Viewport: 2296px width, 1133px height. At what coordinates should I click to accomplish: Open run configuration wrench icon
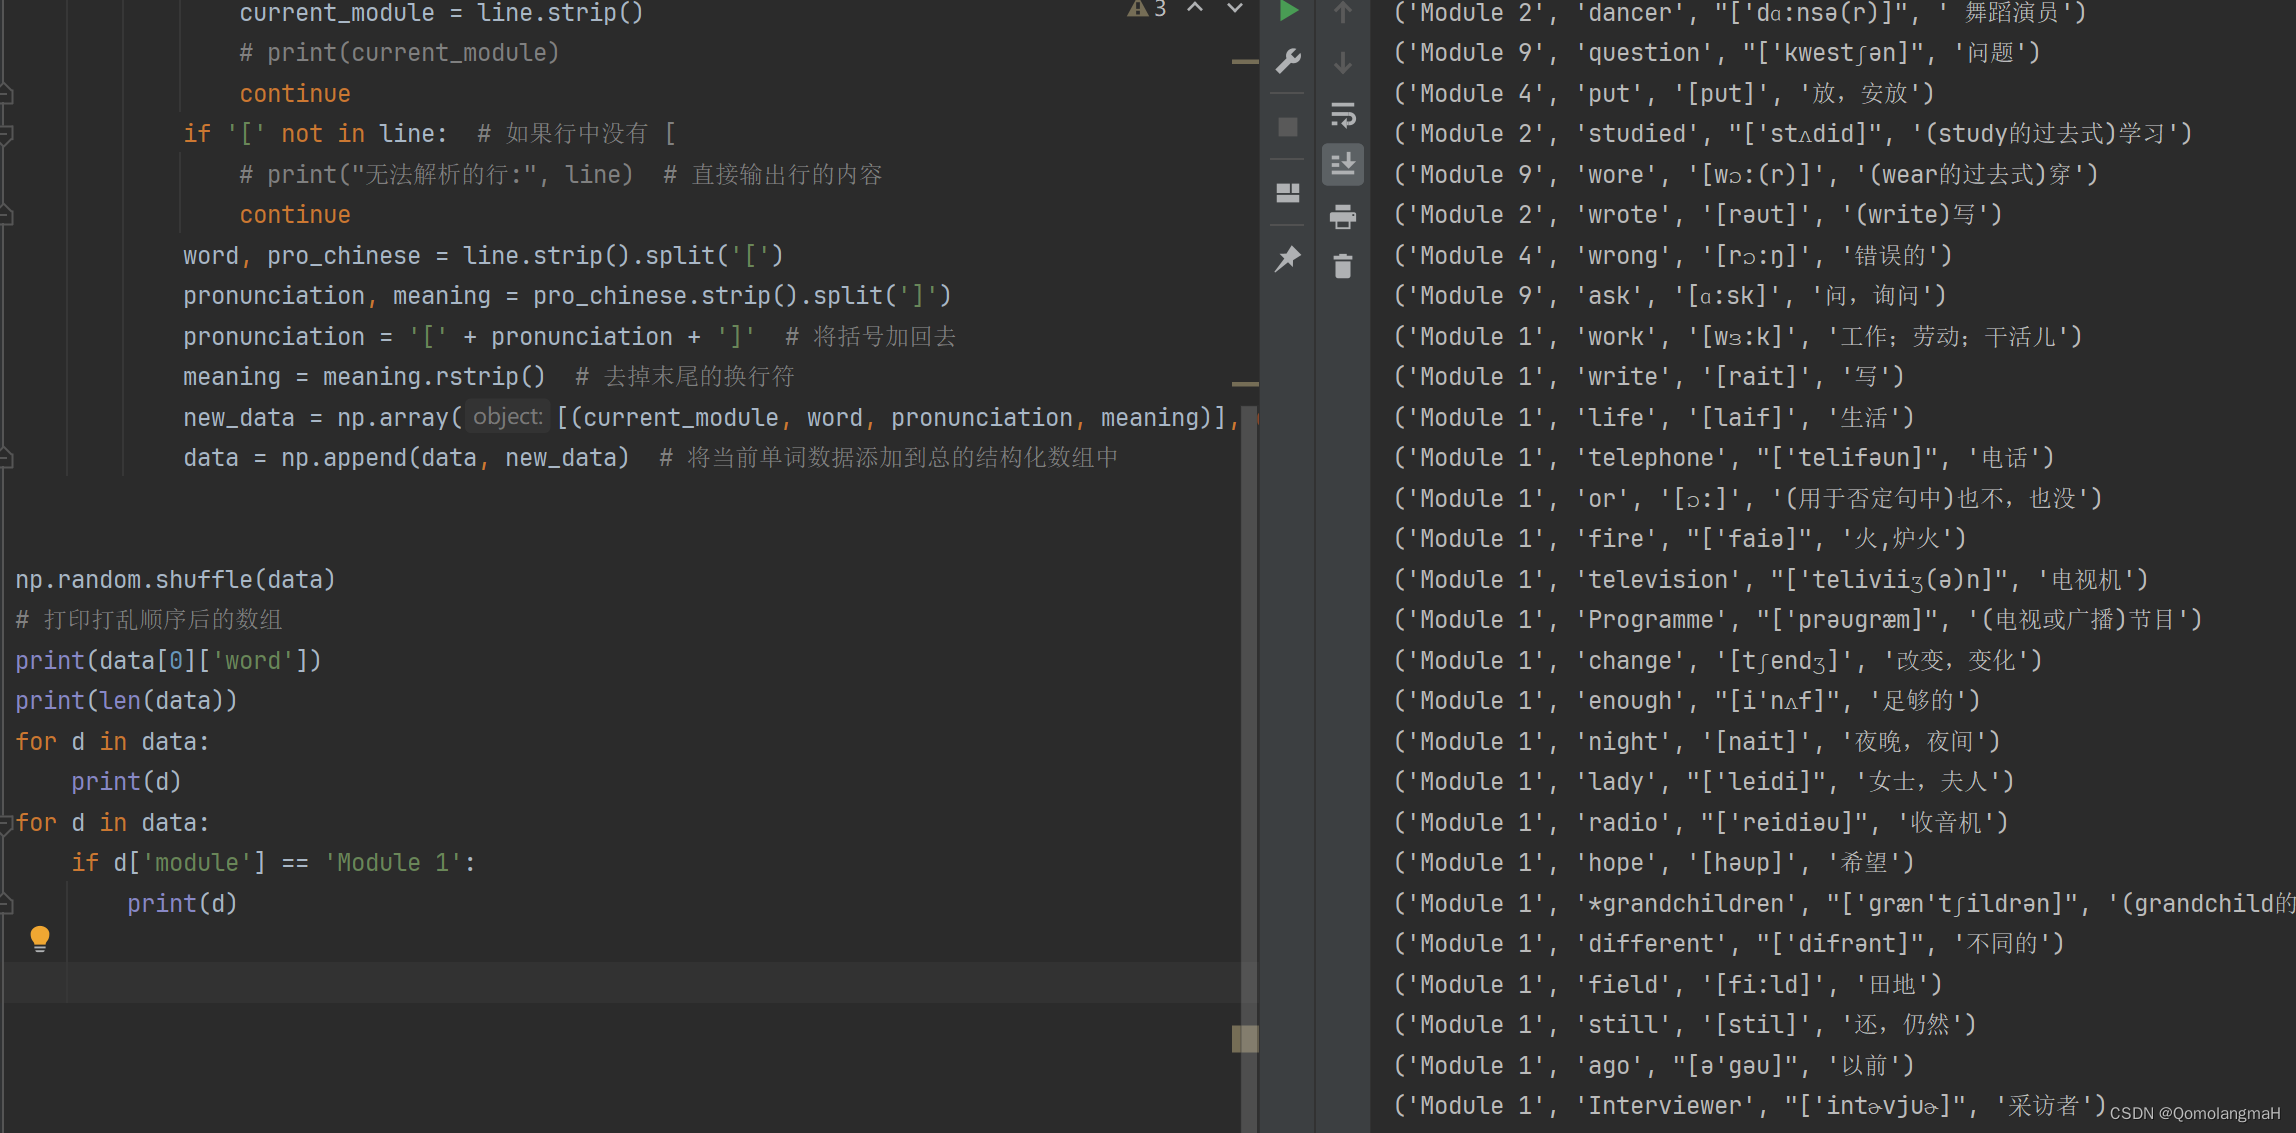click(1288, 62)
